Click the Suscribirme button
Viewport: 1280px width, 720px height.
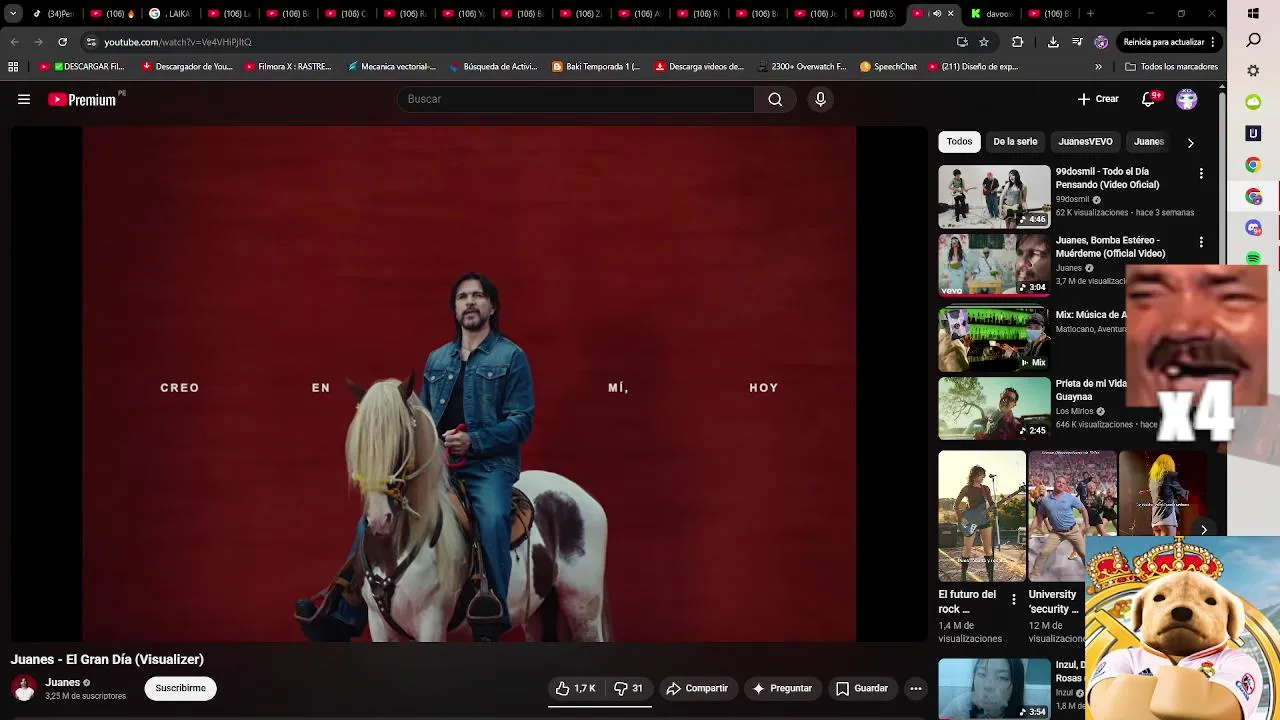(180, 688)
